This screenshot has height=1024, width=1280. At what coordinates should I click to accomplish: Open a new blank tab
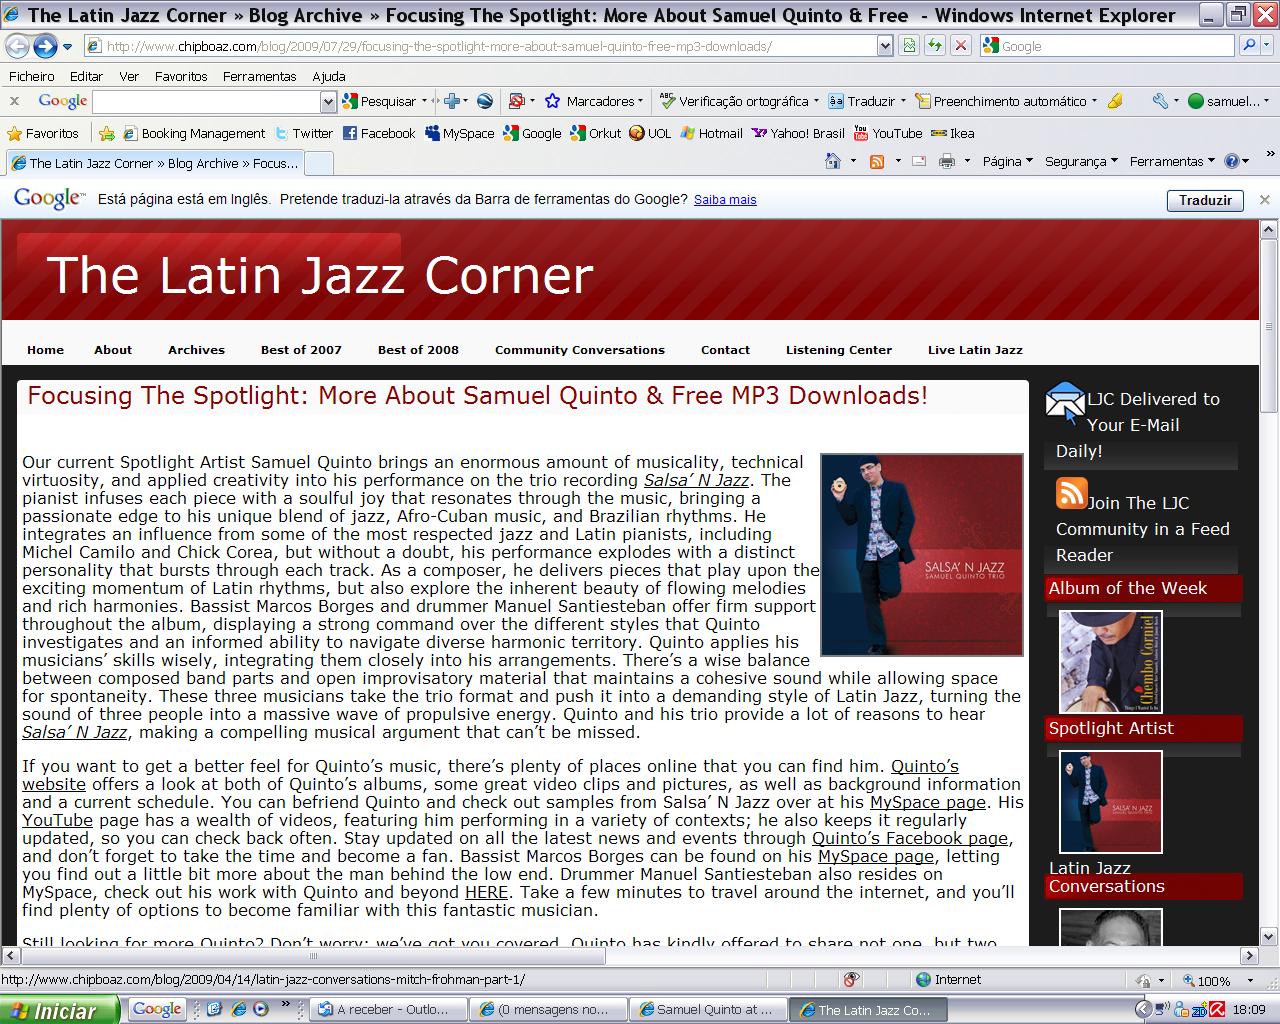[318, 163]
